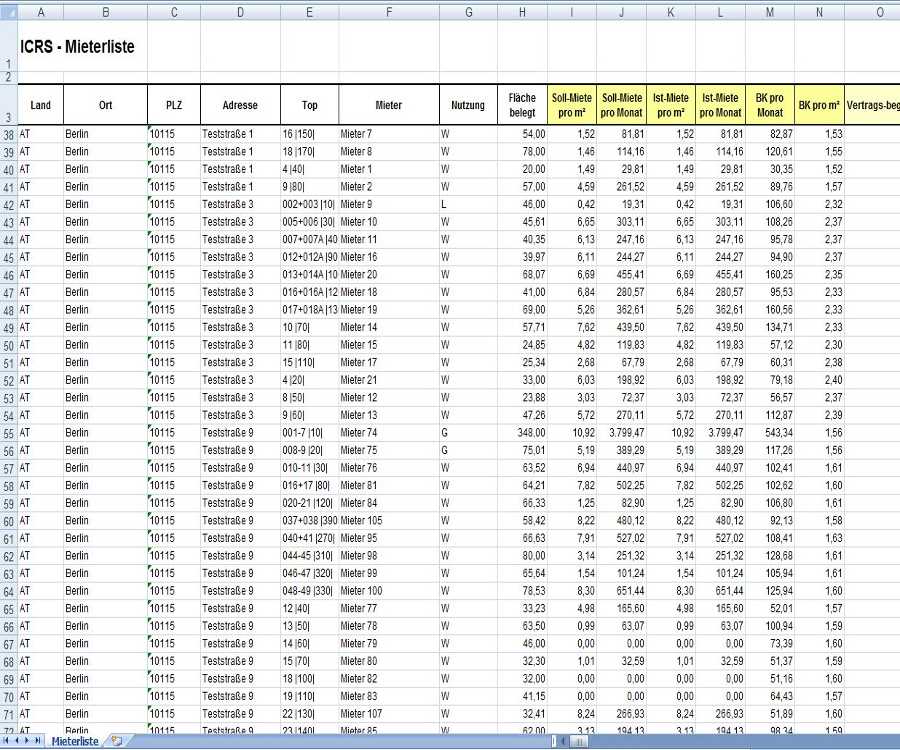This screenshot has width=900, height=750.
Task: Click Ist-Miete pro Monat value 651,44
Action: click(x=720, y=591)
